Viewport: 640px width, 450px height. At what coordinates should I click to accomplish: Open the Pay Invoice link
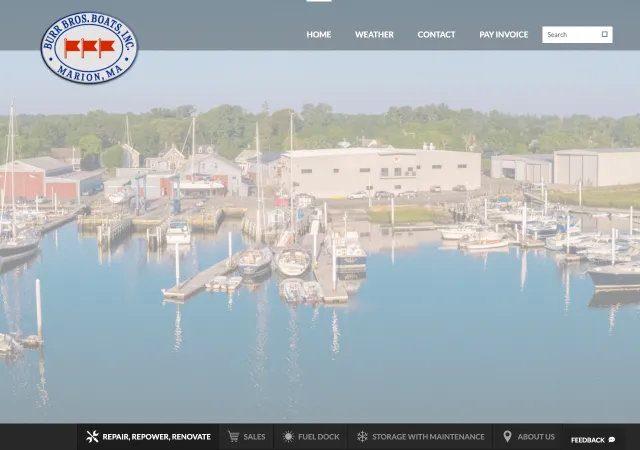coord(503,35)
